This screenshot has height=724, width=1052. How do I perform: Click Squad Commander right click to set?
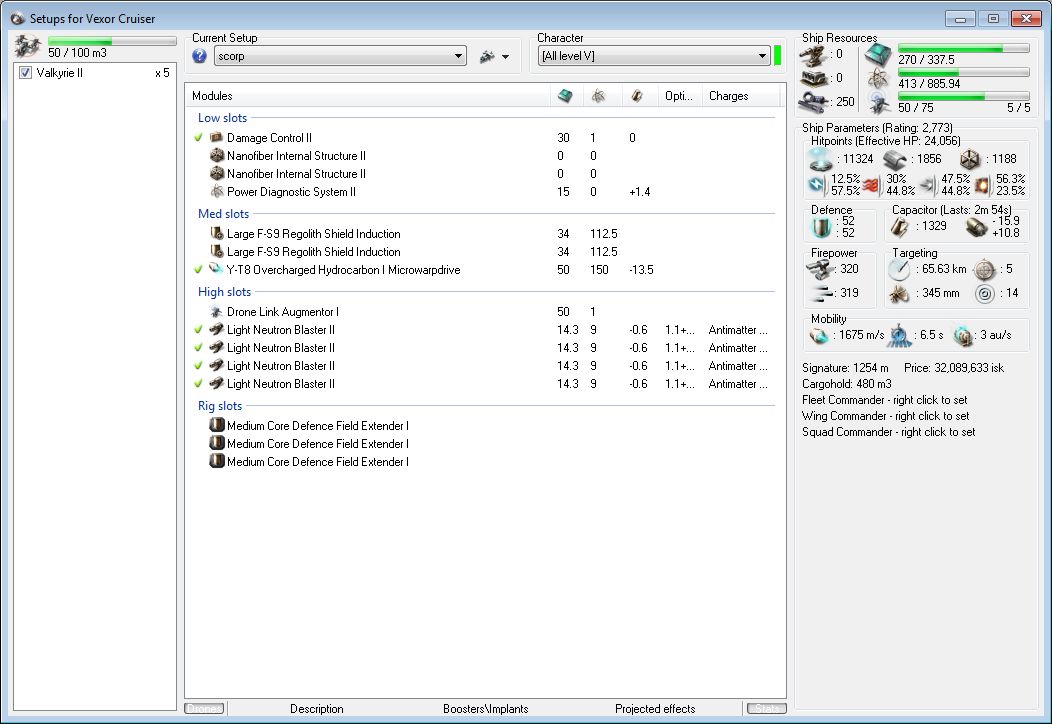888,432
